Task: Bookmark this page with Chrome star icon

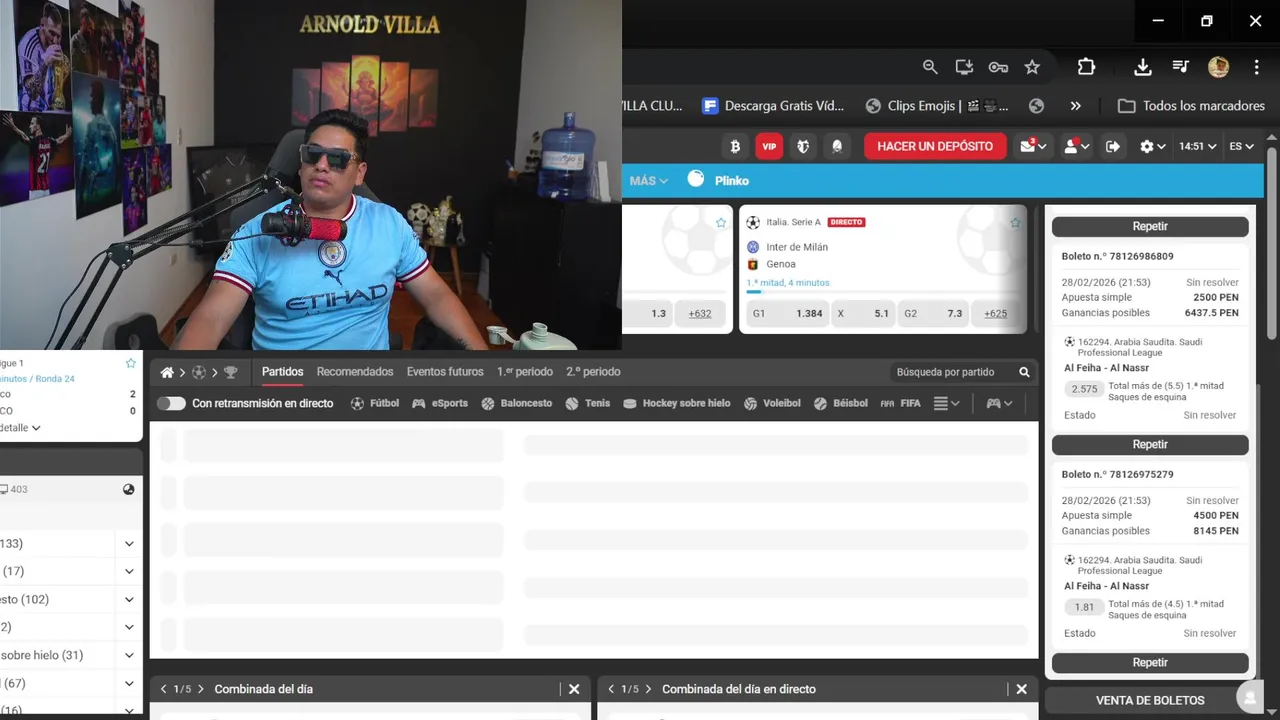Action: click(1032, 67)
